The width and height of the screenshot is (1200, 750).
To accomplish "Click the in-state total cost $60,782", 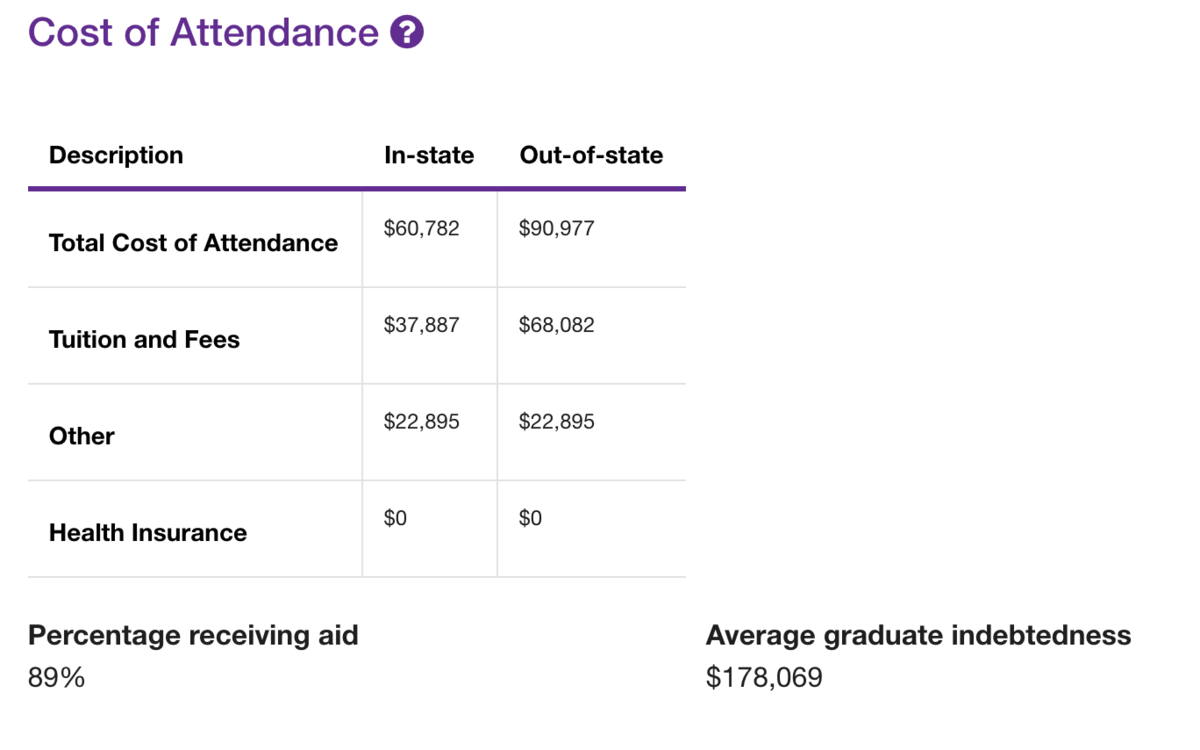I will (x=421, y=229).
